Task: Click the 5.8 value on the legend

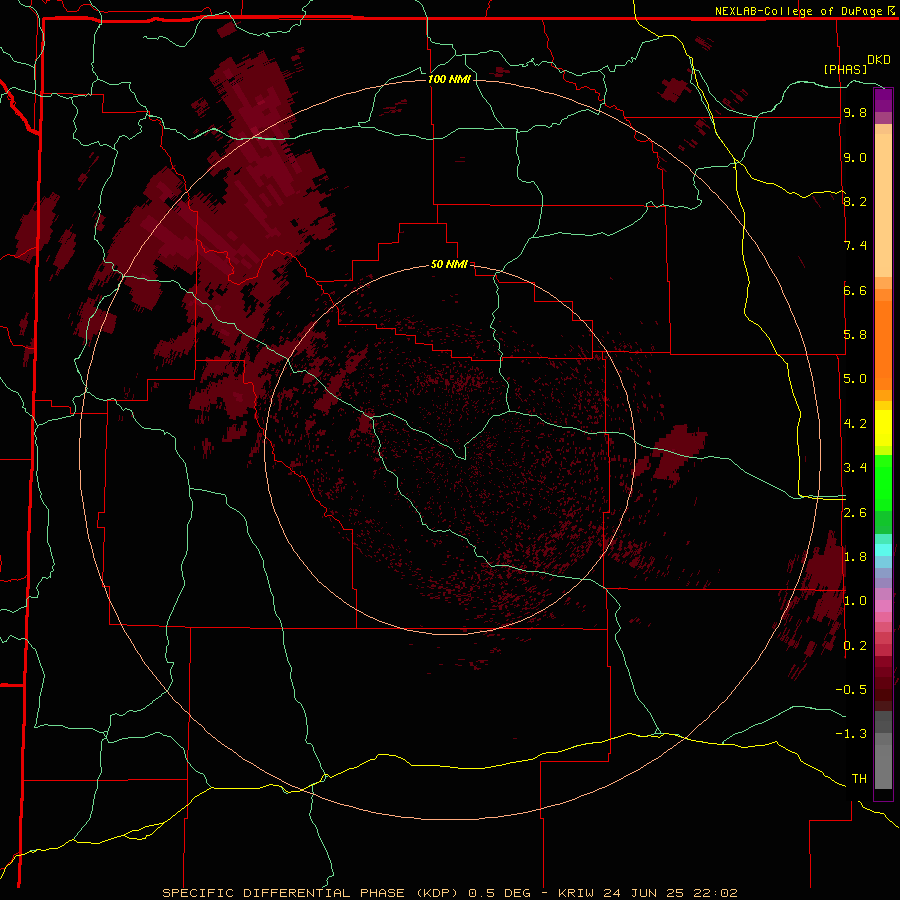Action: (855, 335)
